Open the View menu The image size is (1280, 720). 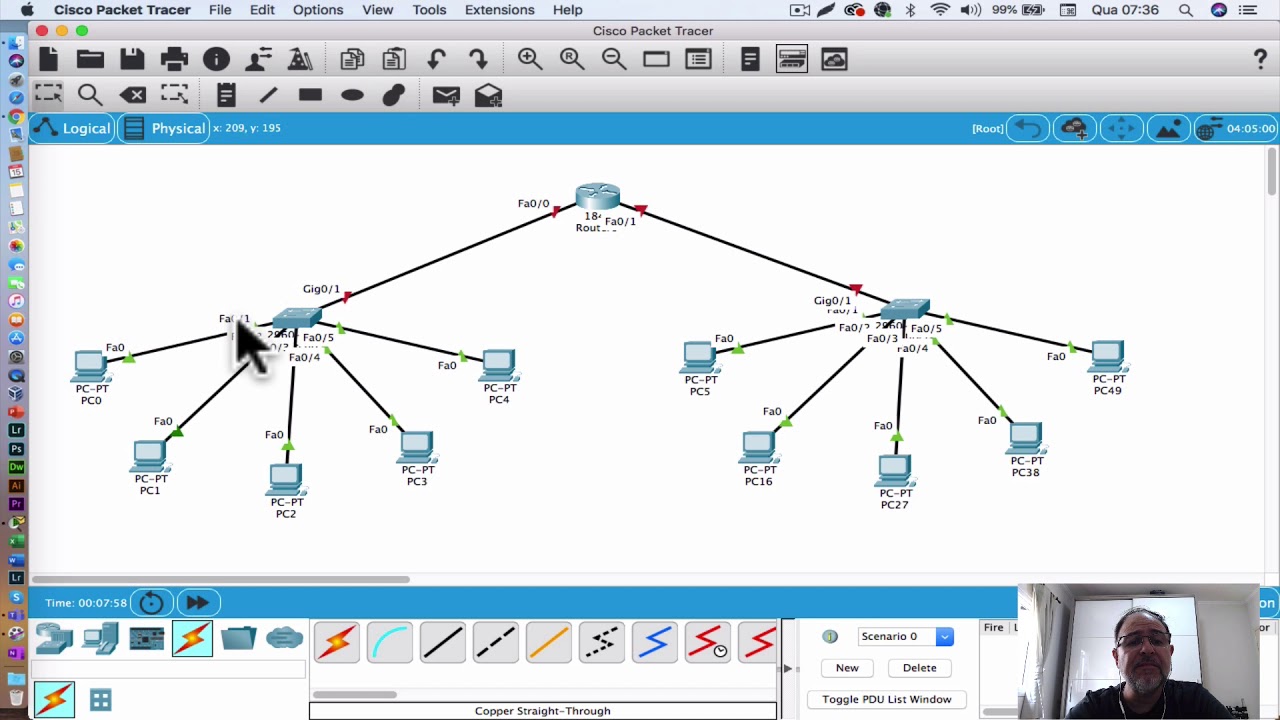pyautogui.click(x=377, y=10)
